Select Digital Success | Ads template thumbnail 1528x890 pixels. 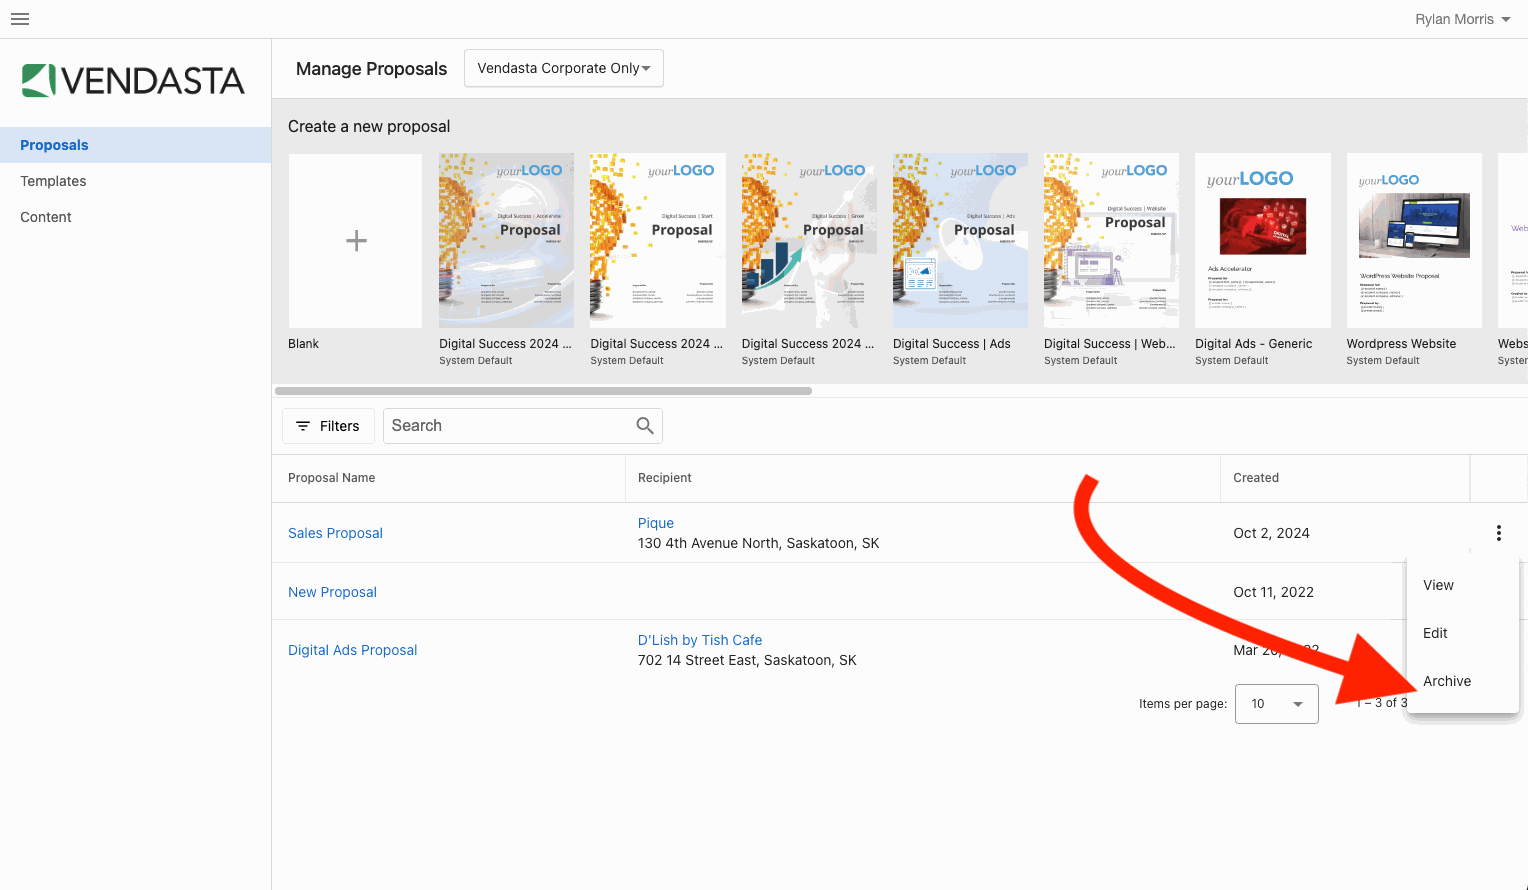point(960,241)
